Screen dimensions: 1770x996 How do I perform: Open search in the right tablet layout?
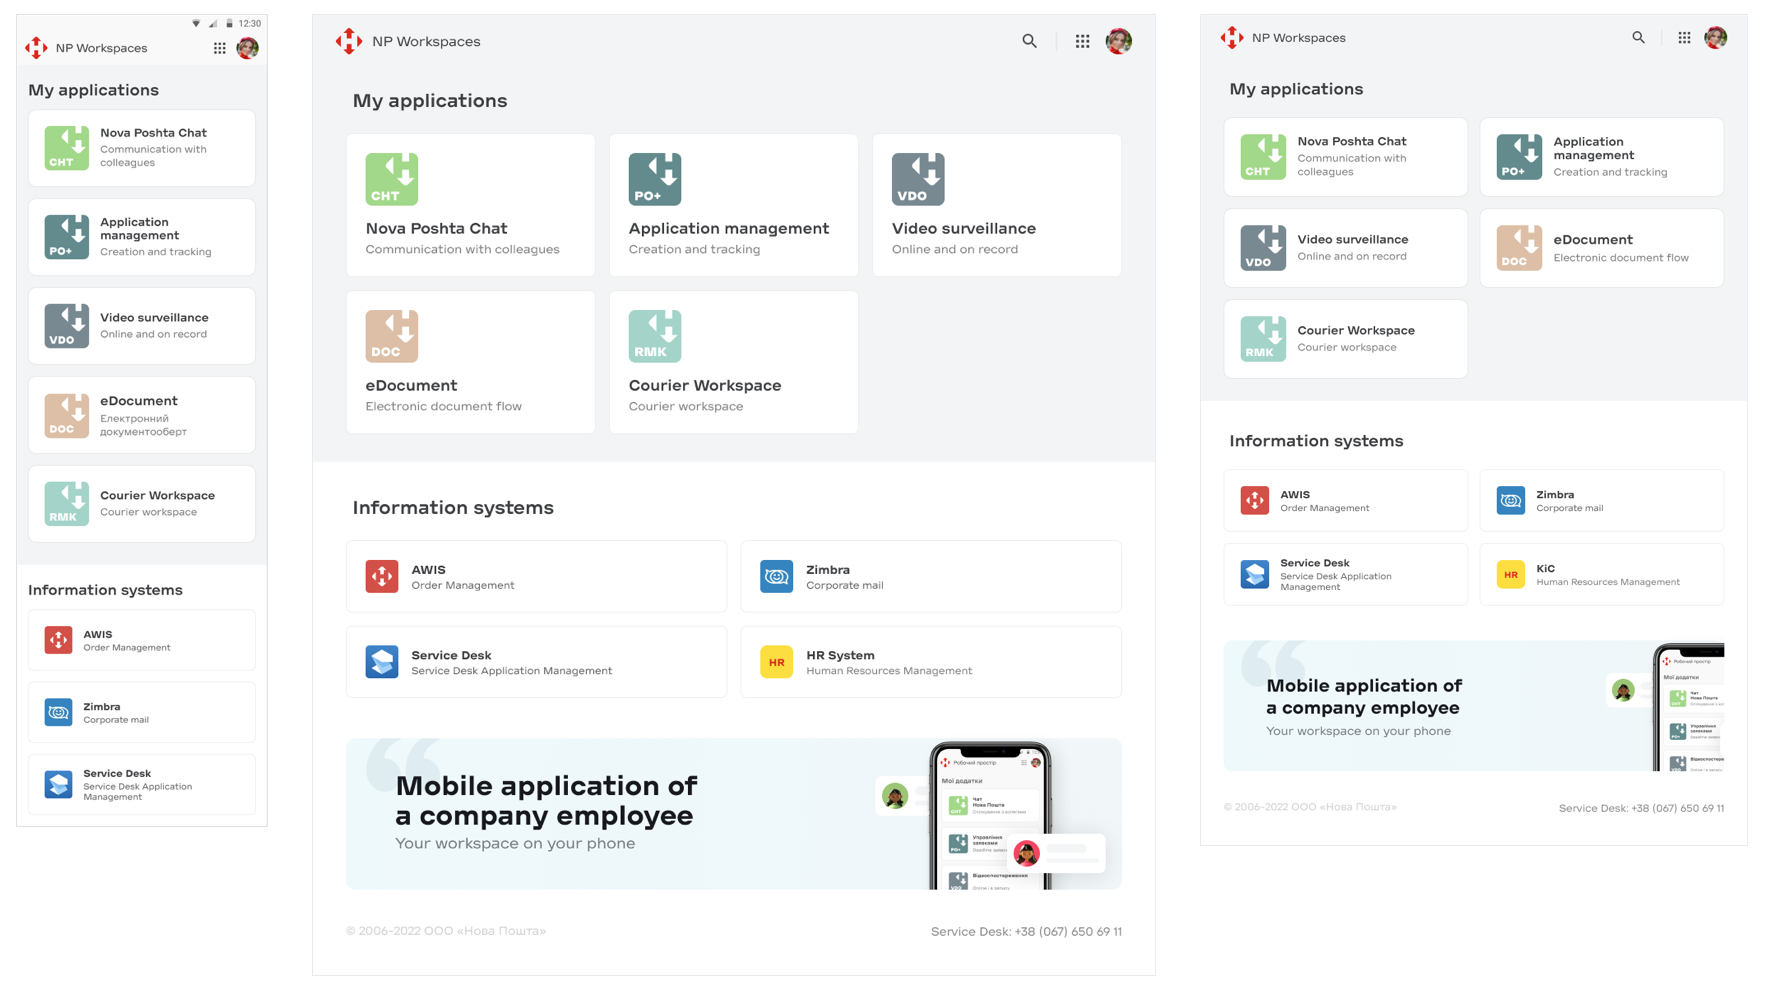(1638, 38)
